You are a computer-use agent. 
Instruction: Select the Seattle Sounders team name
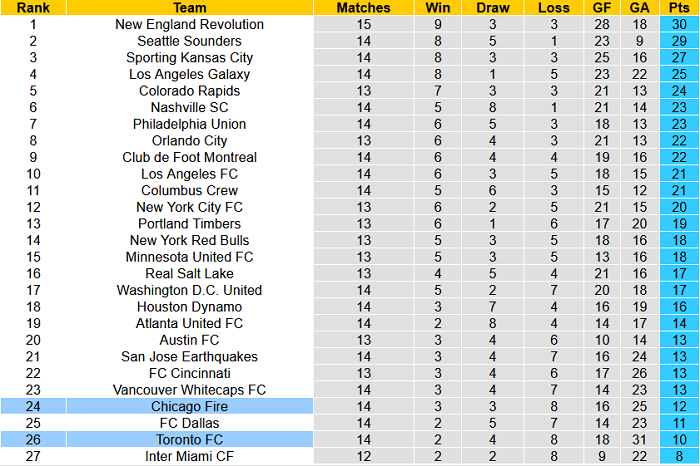point(189,41)
